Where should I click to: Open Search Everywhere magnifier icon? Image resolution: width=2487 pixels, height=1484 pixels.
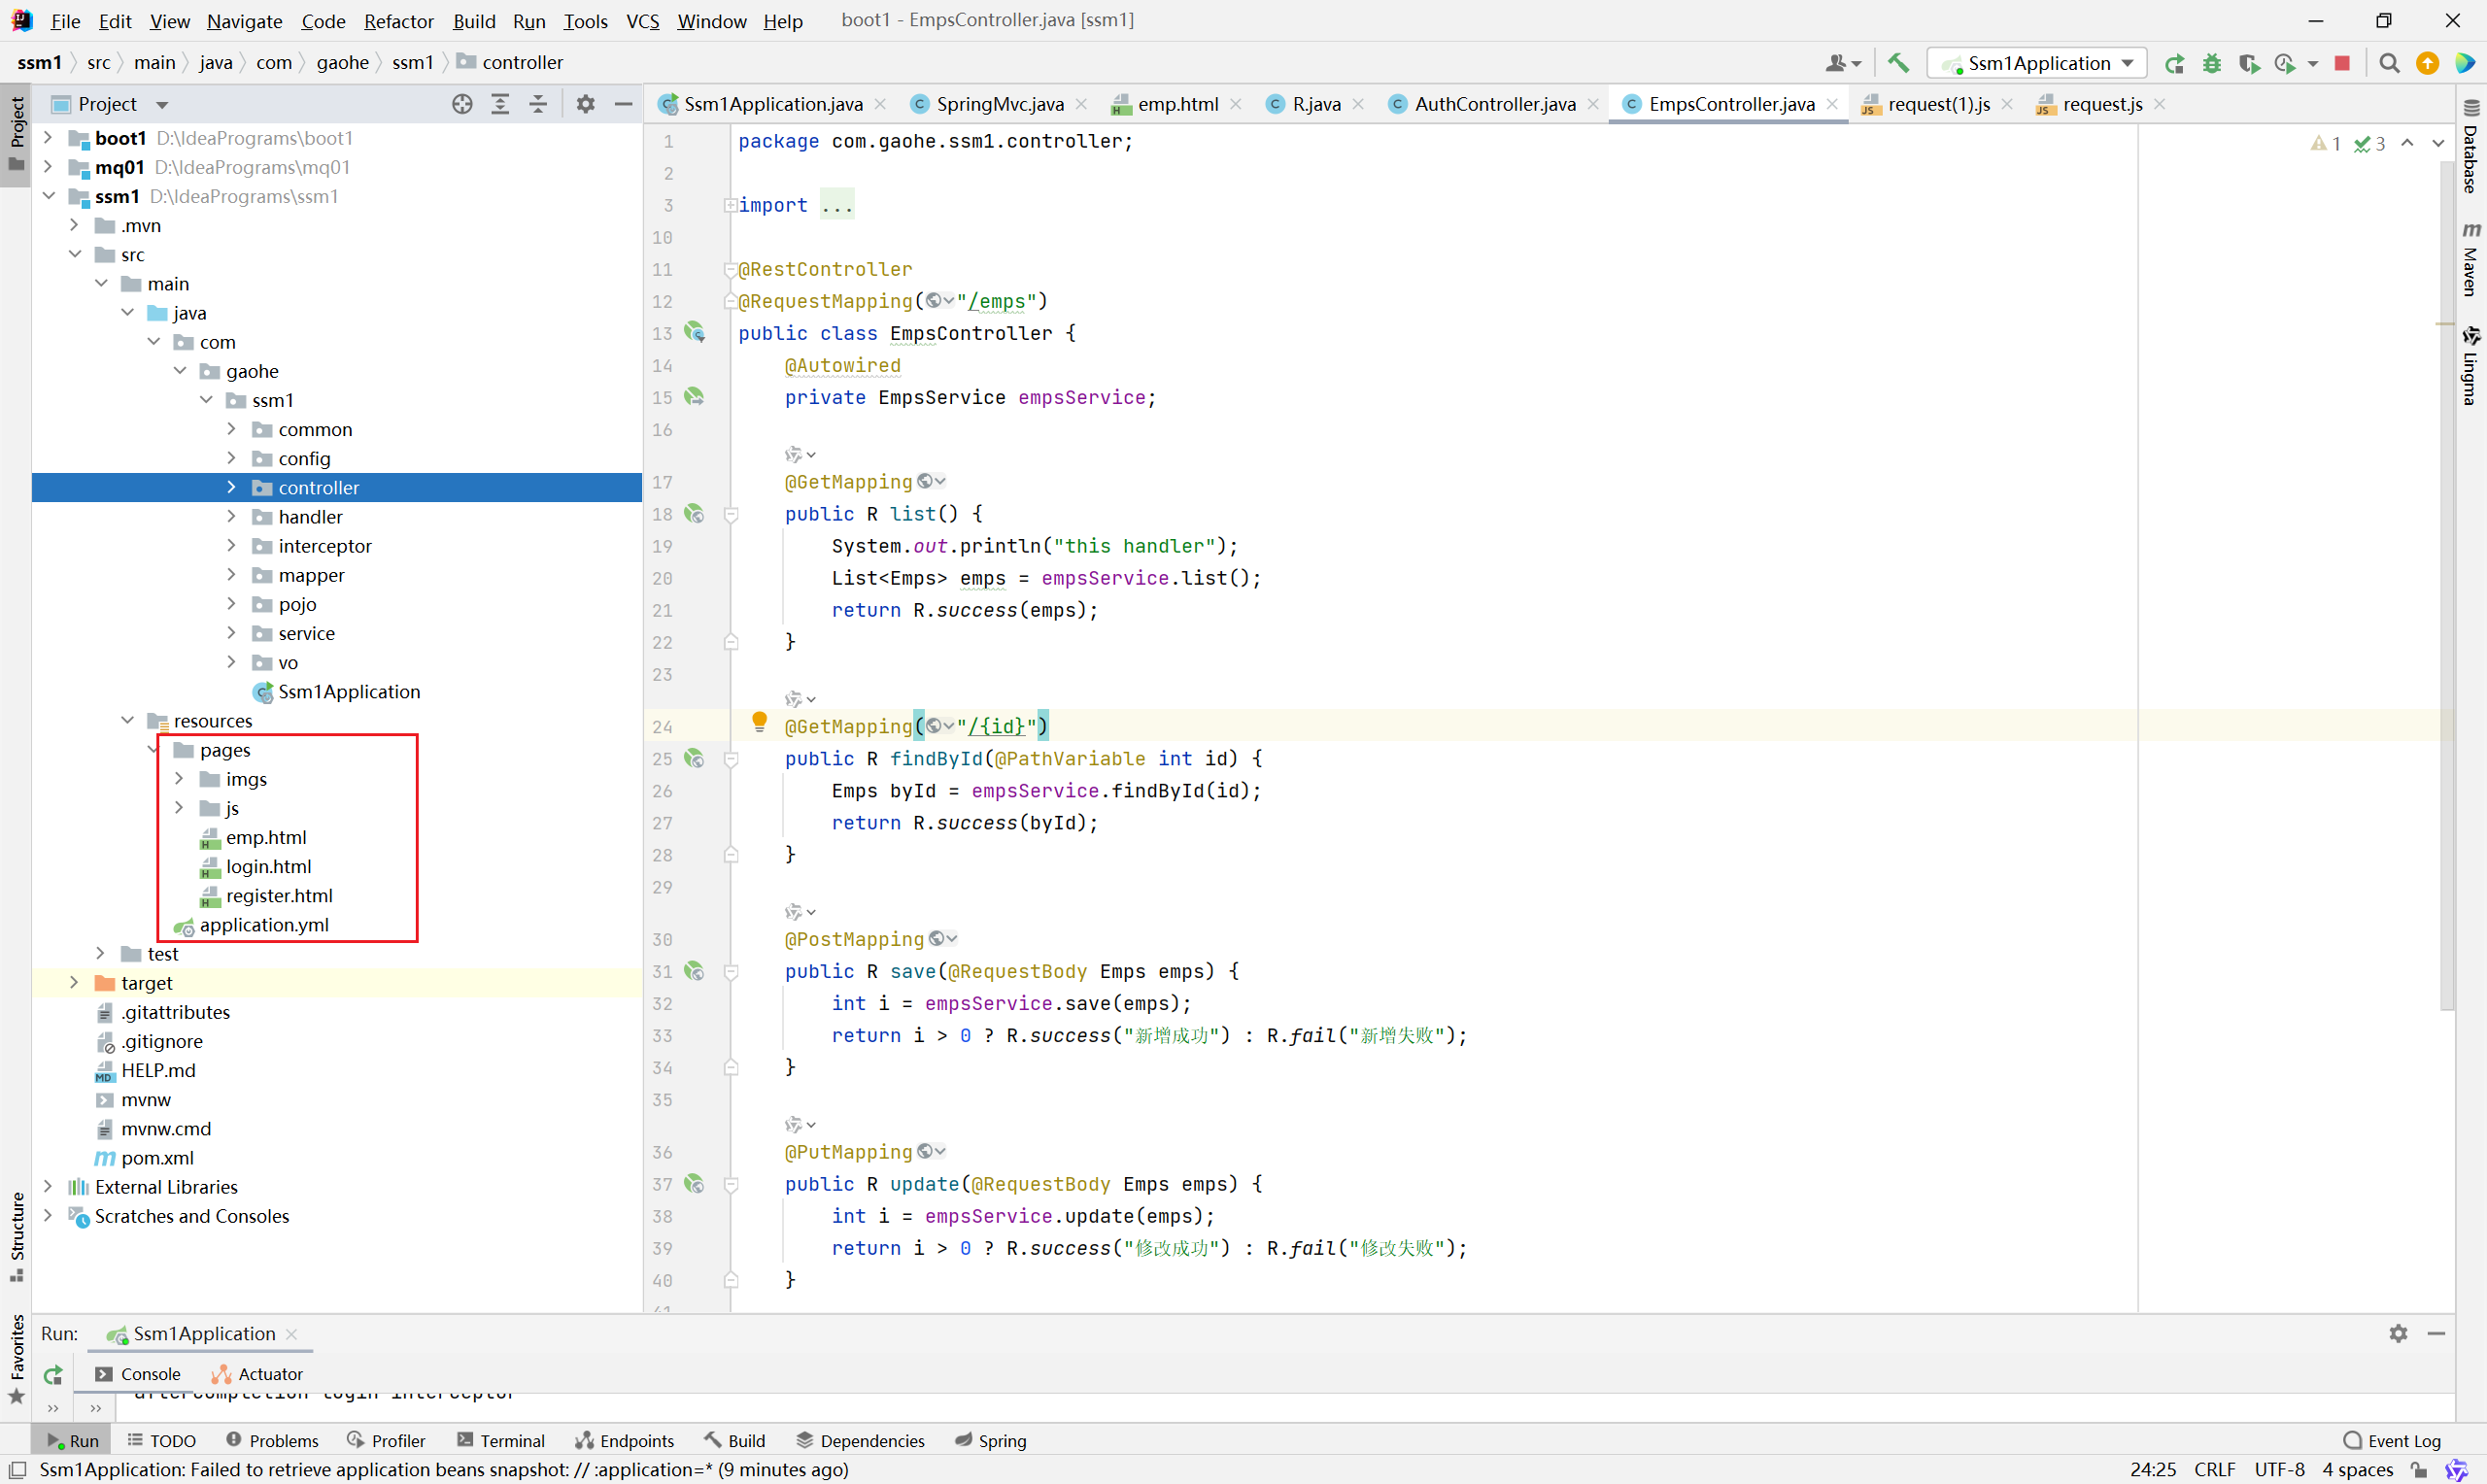pyautogui.click(x=2389, y=63)
